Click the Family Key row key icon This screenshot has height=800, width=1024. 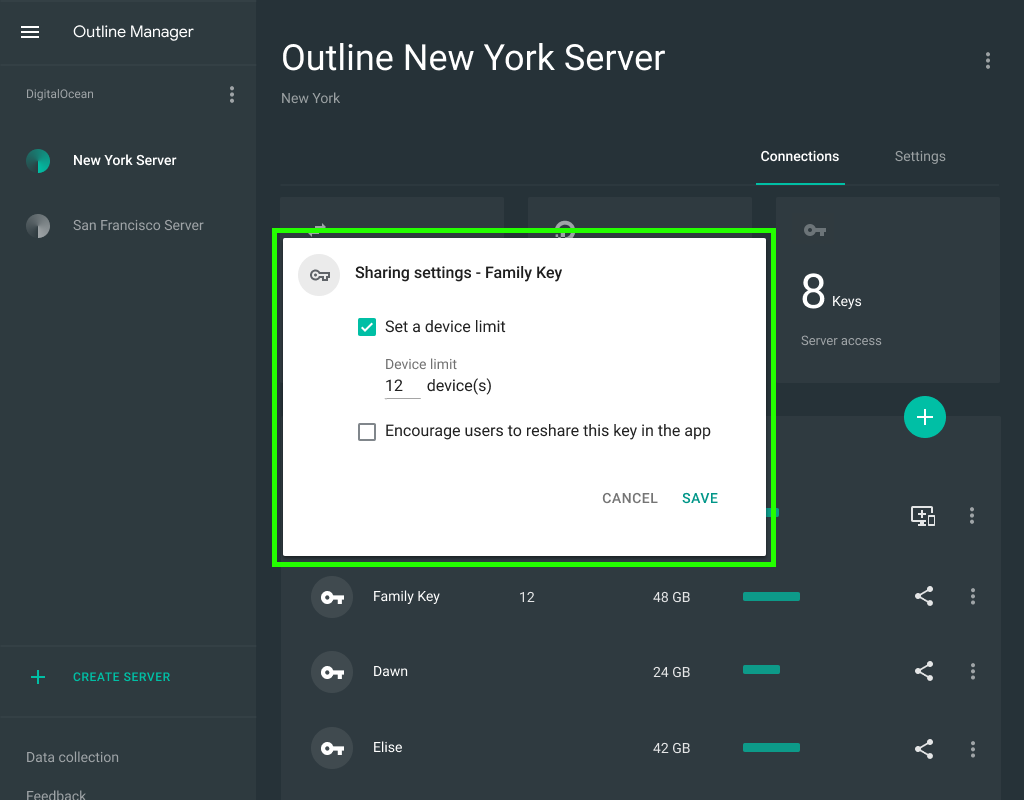point(332,597)
